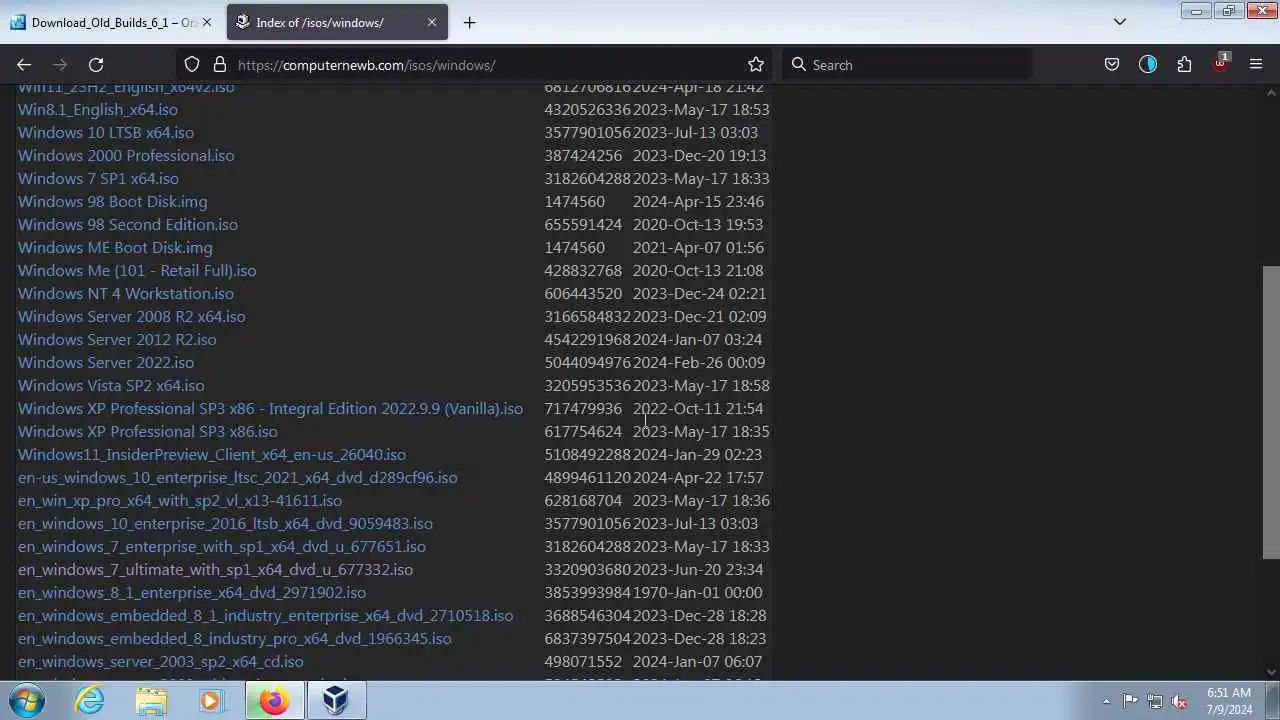
Task: Open the en_windows_10_enterprise_2016_ltsb iso link
Action: point(225,523)
